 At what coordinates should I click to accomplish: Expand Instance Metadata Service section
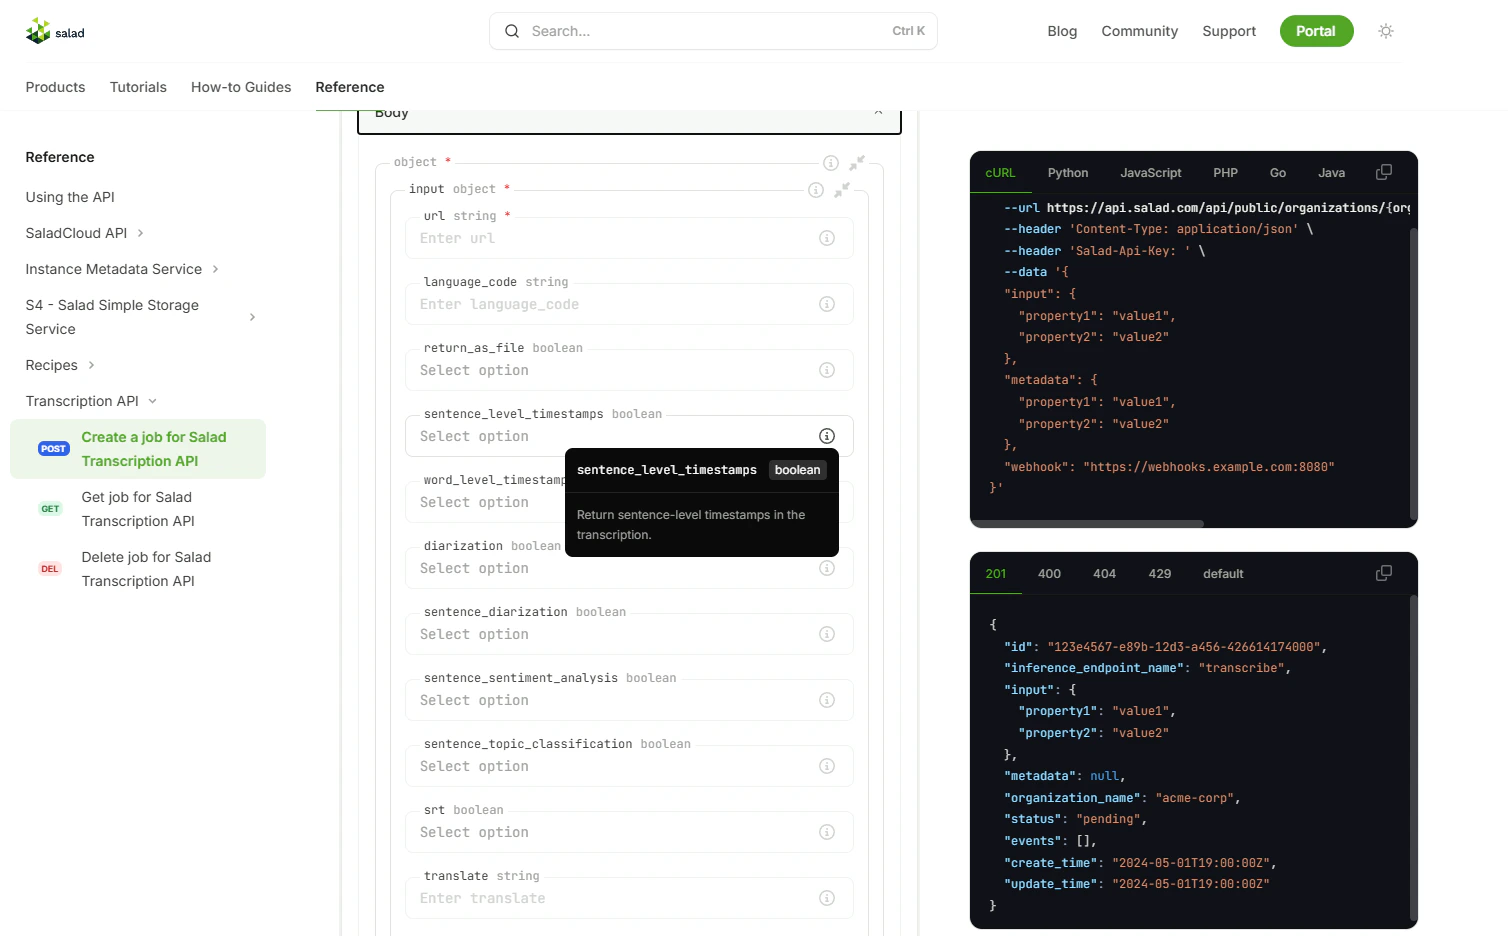coord(215,269)
